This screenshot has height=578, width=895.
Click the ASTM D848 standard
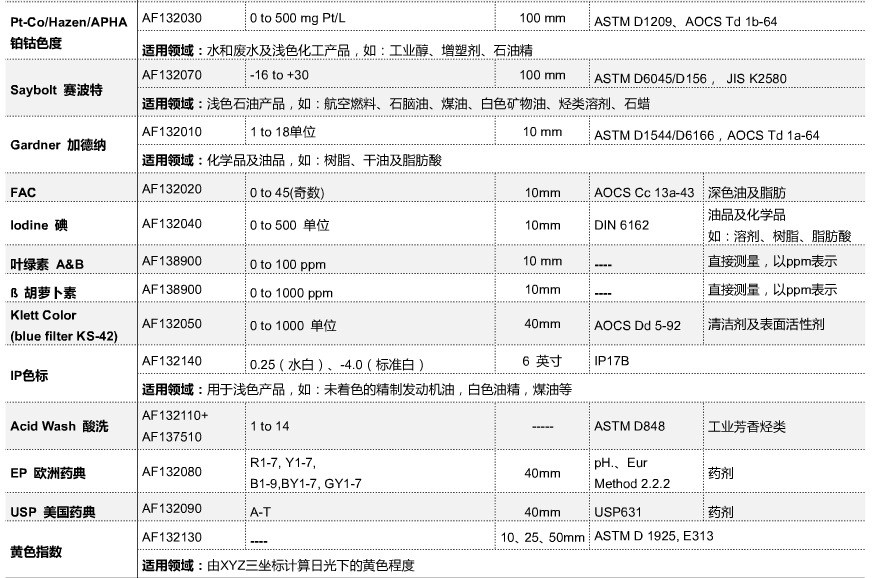tap(629, 426)
